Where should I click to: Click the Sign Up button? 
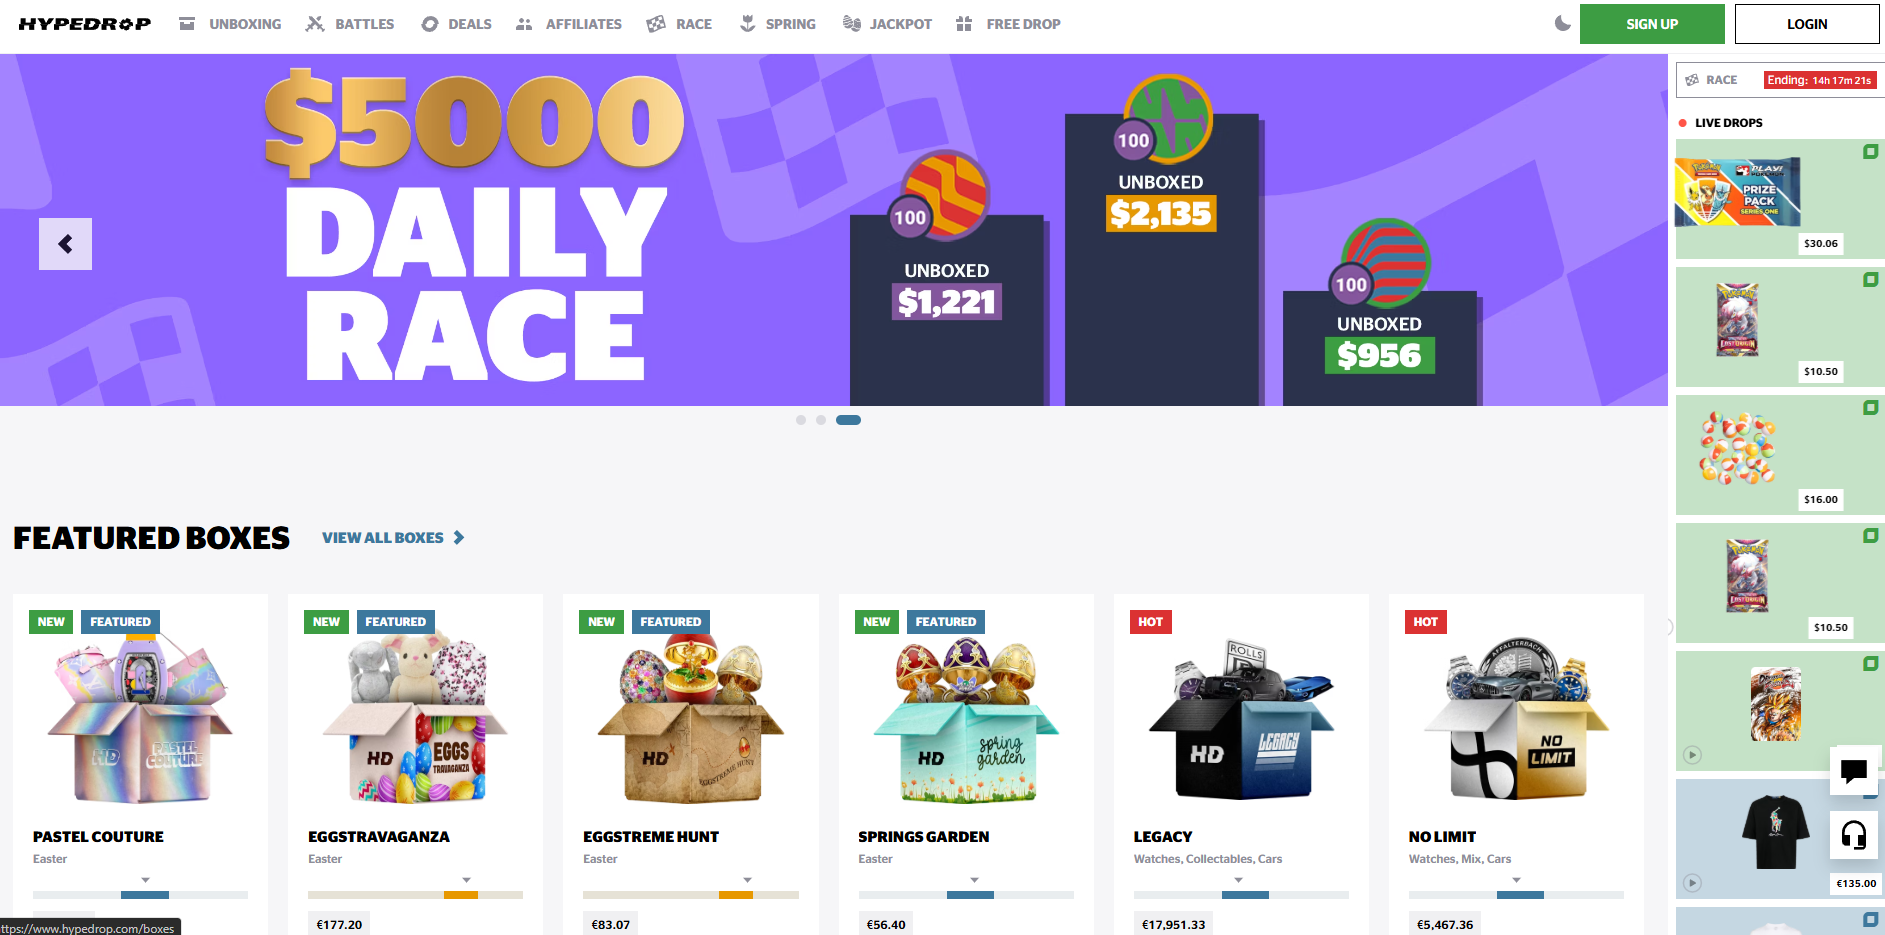(x=1652, y=24)
